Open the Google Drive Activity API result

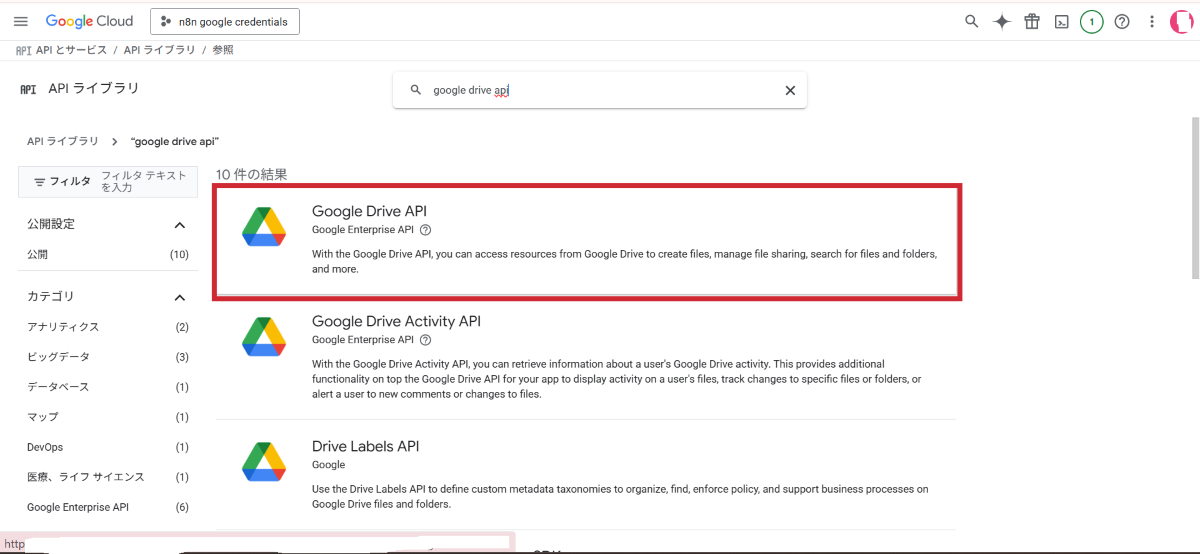pos(396,321)
